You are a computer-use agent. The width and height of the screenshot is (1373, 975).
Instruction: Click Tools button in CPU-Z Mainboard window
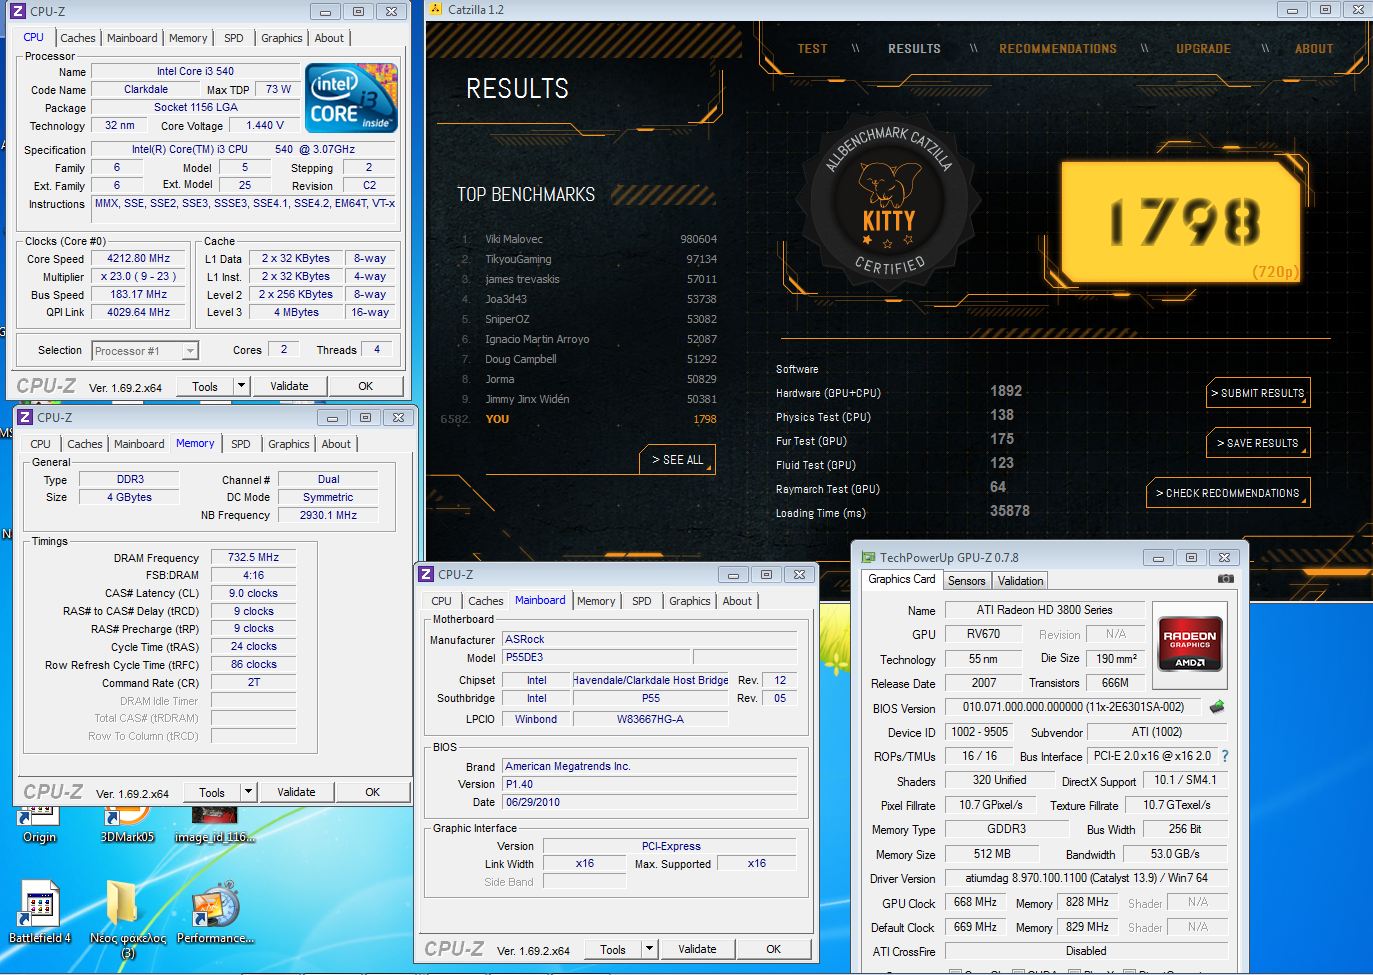point(613,949)
